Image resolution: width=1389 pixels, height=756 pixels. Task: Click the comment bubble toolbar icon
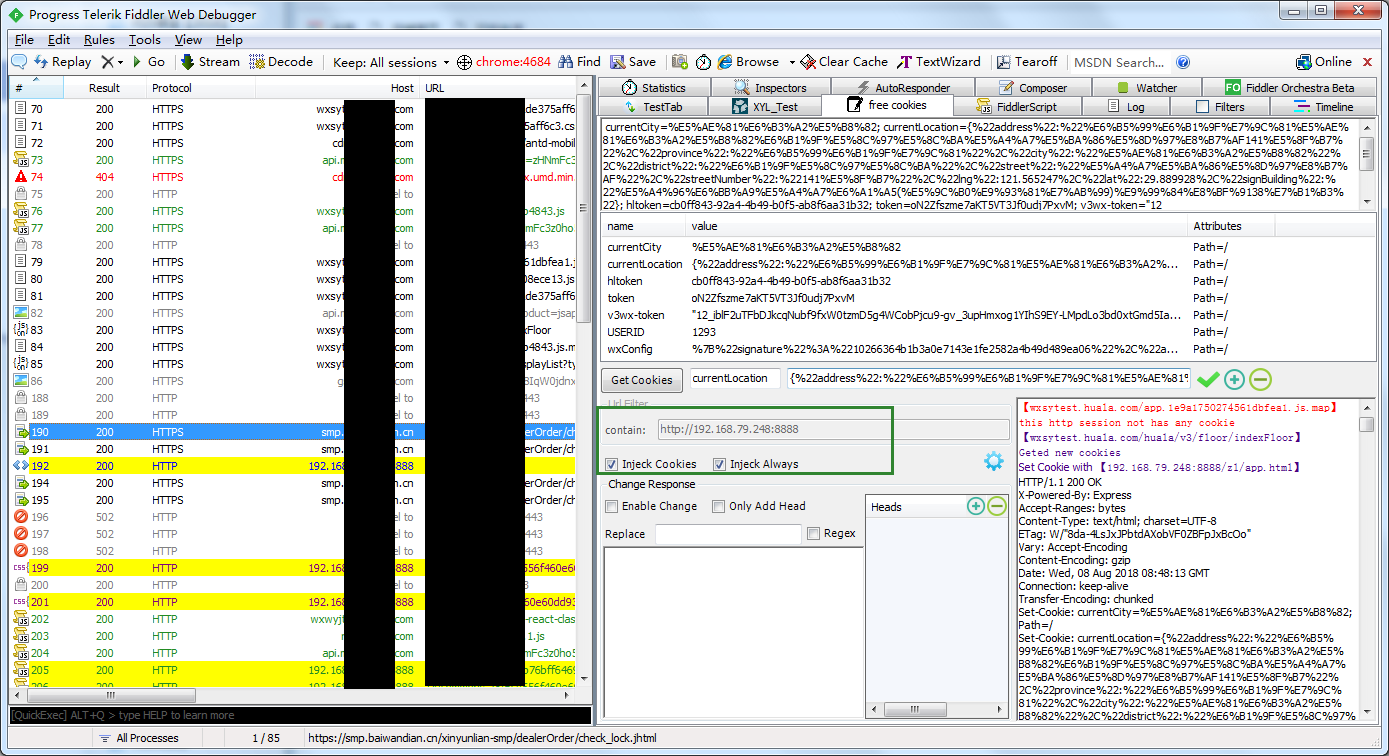(x=19, y=62)
